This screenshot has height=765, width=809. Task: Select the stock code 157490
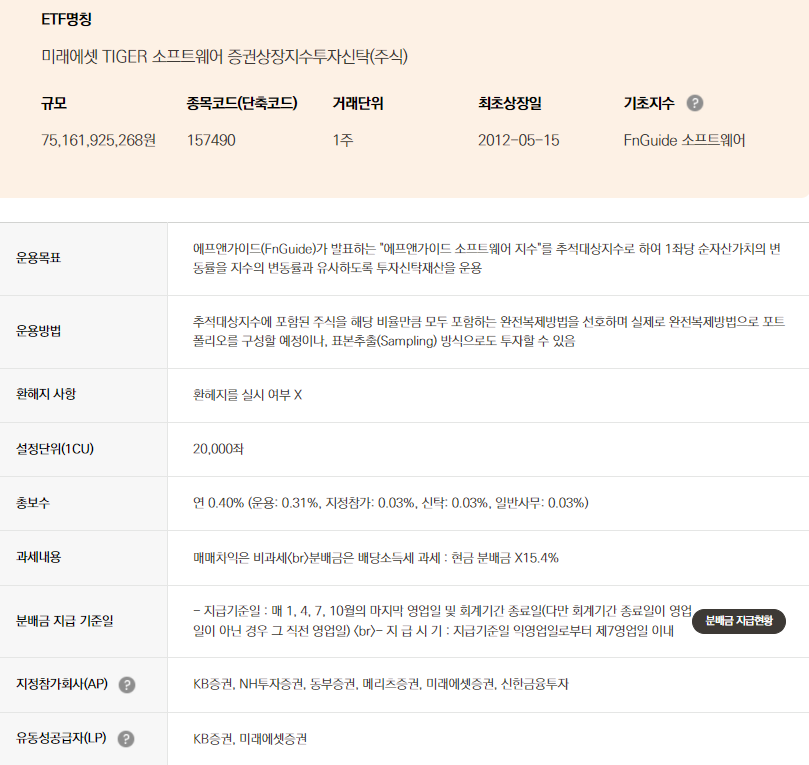pos(211,140)
